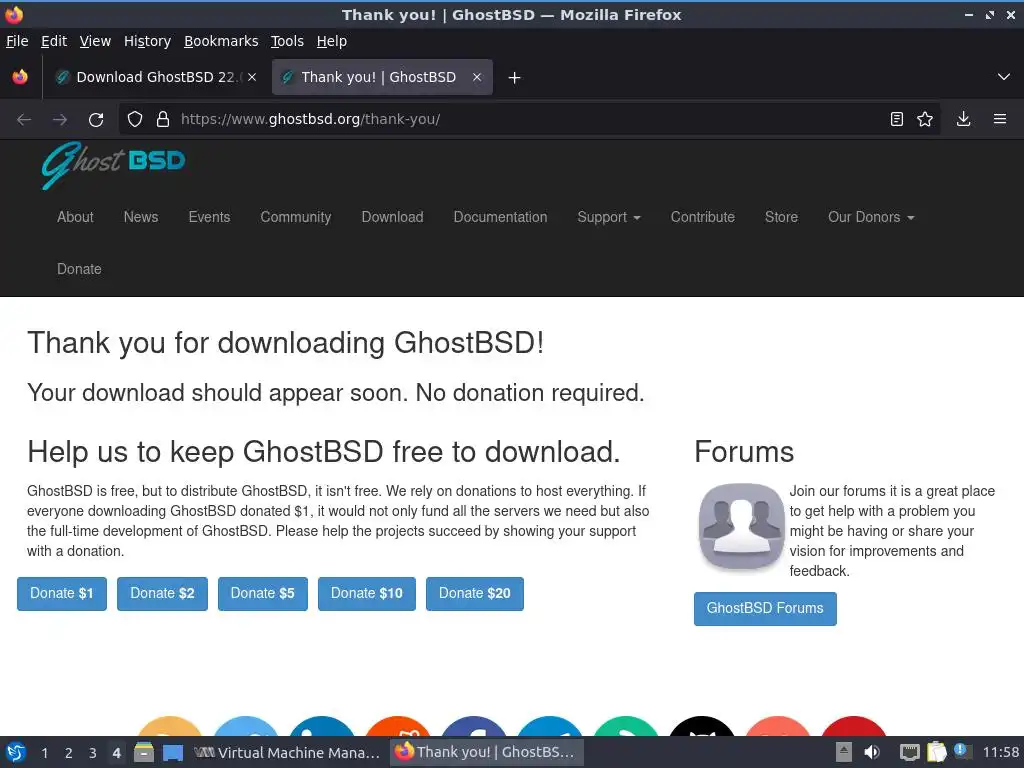
Task: Click the Donate nav link
Action: [79, 269]
